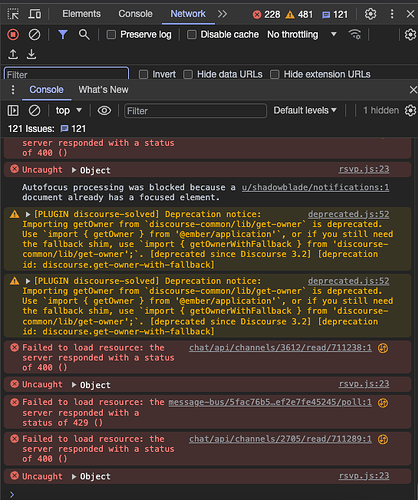
Task: Open the 121 issues counter in the top bar
Action: [x=335, y=14]
